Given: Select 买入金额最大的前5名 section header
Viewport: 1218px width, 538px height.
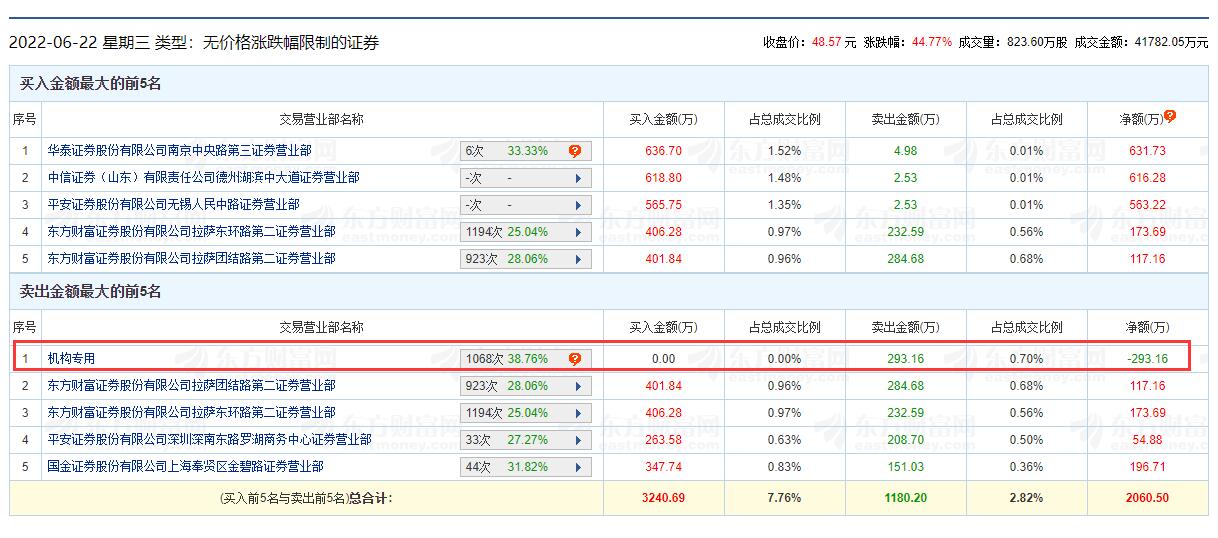Looking at the screenshot, I should click(91, 84).
